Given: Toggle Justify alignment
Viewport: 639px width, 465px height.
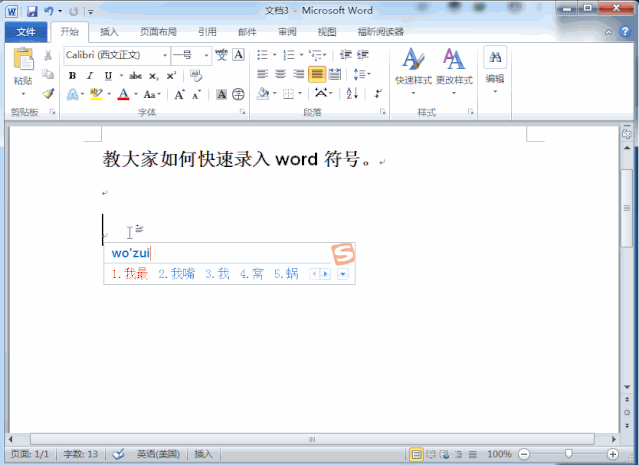Looking at the screenshot, I should pyautogui.click(x=317, y=74).
